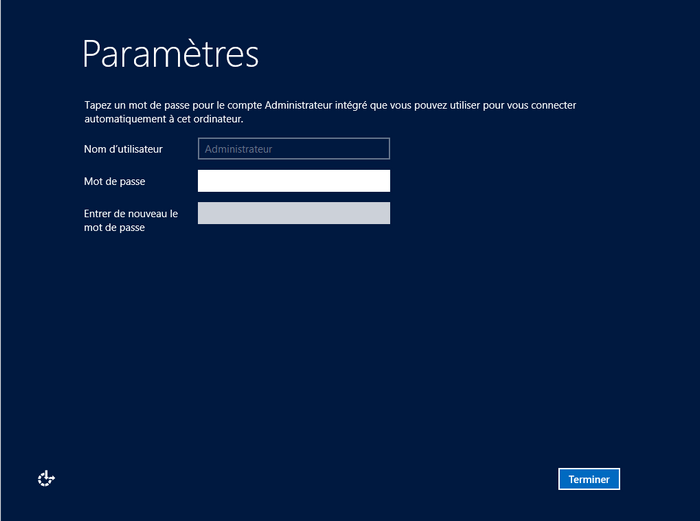Click the 'Entrer de nouveau le mot de passe' label

(x=131, y=221)
